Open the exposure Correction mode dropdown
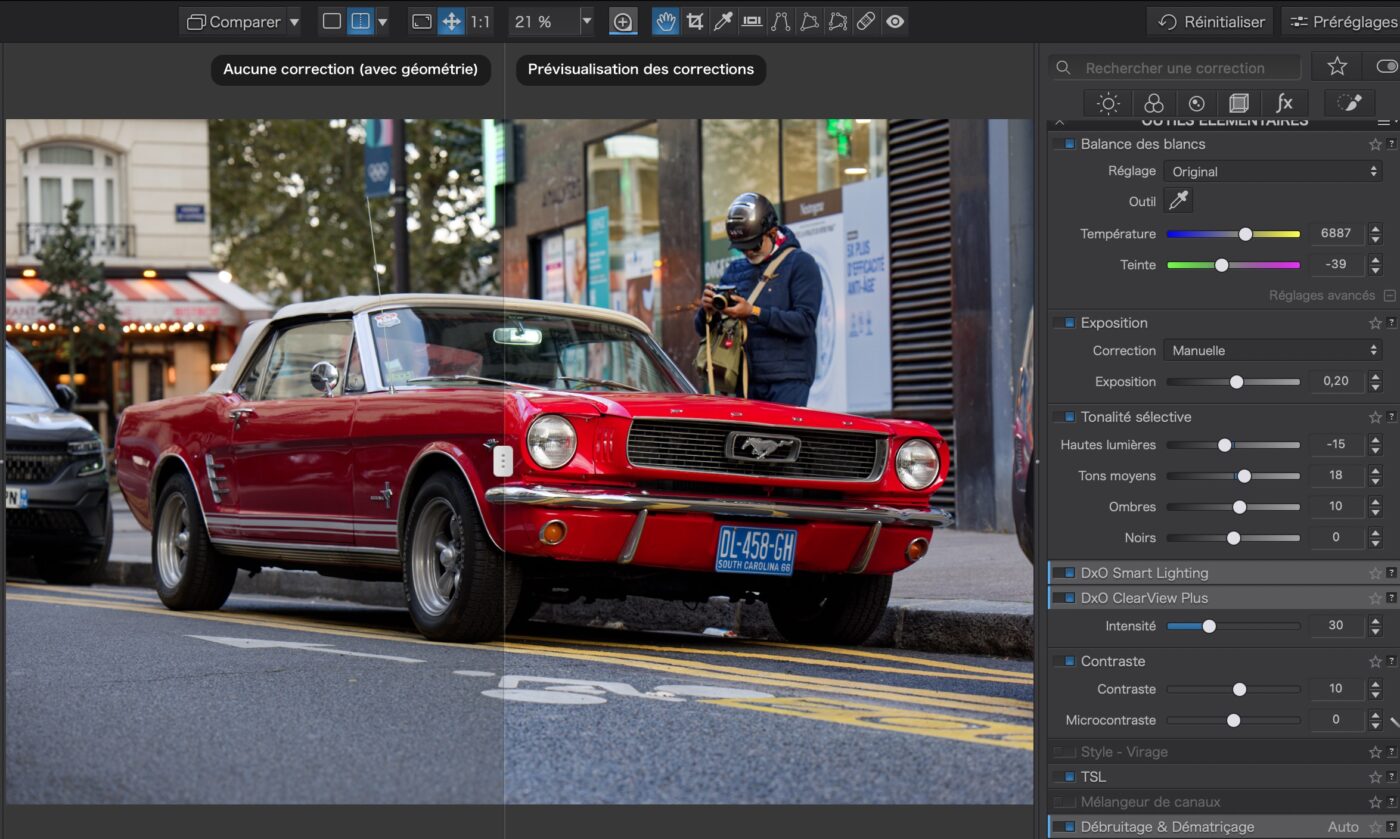 [1273, 350]
